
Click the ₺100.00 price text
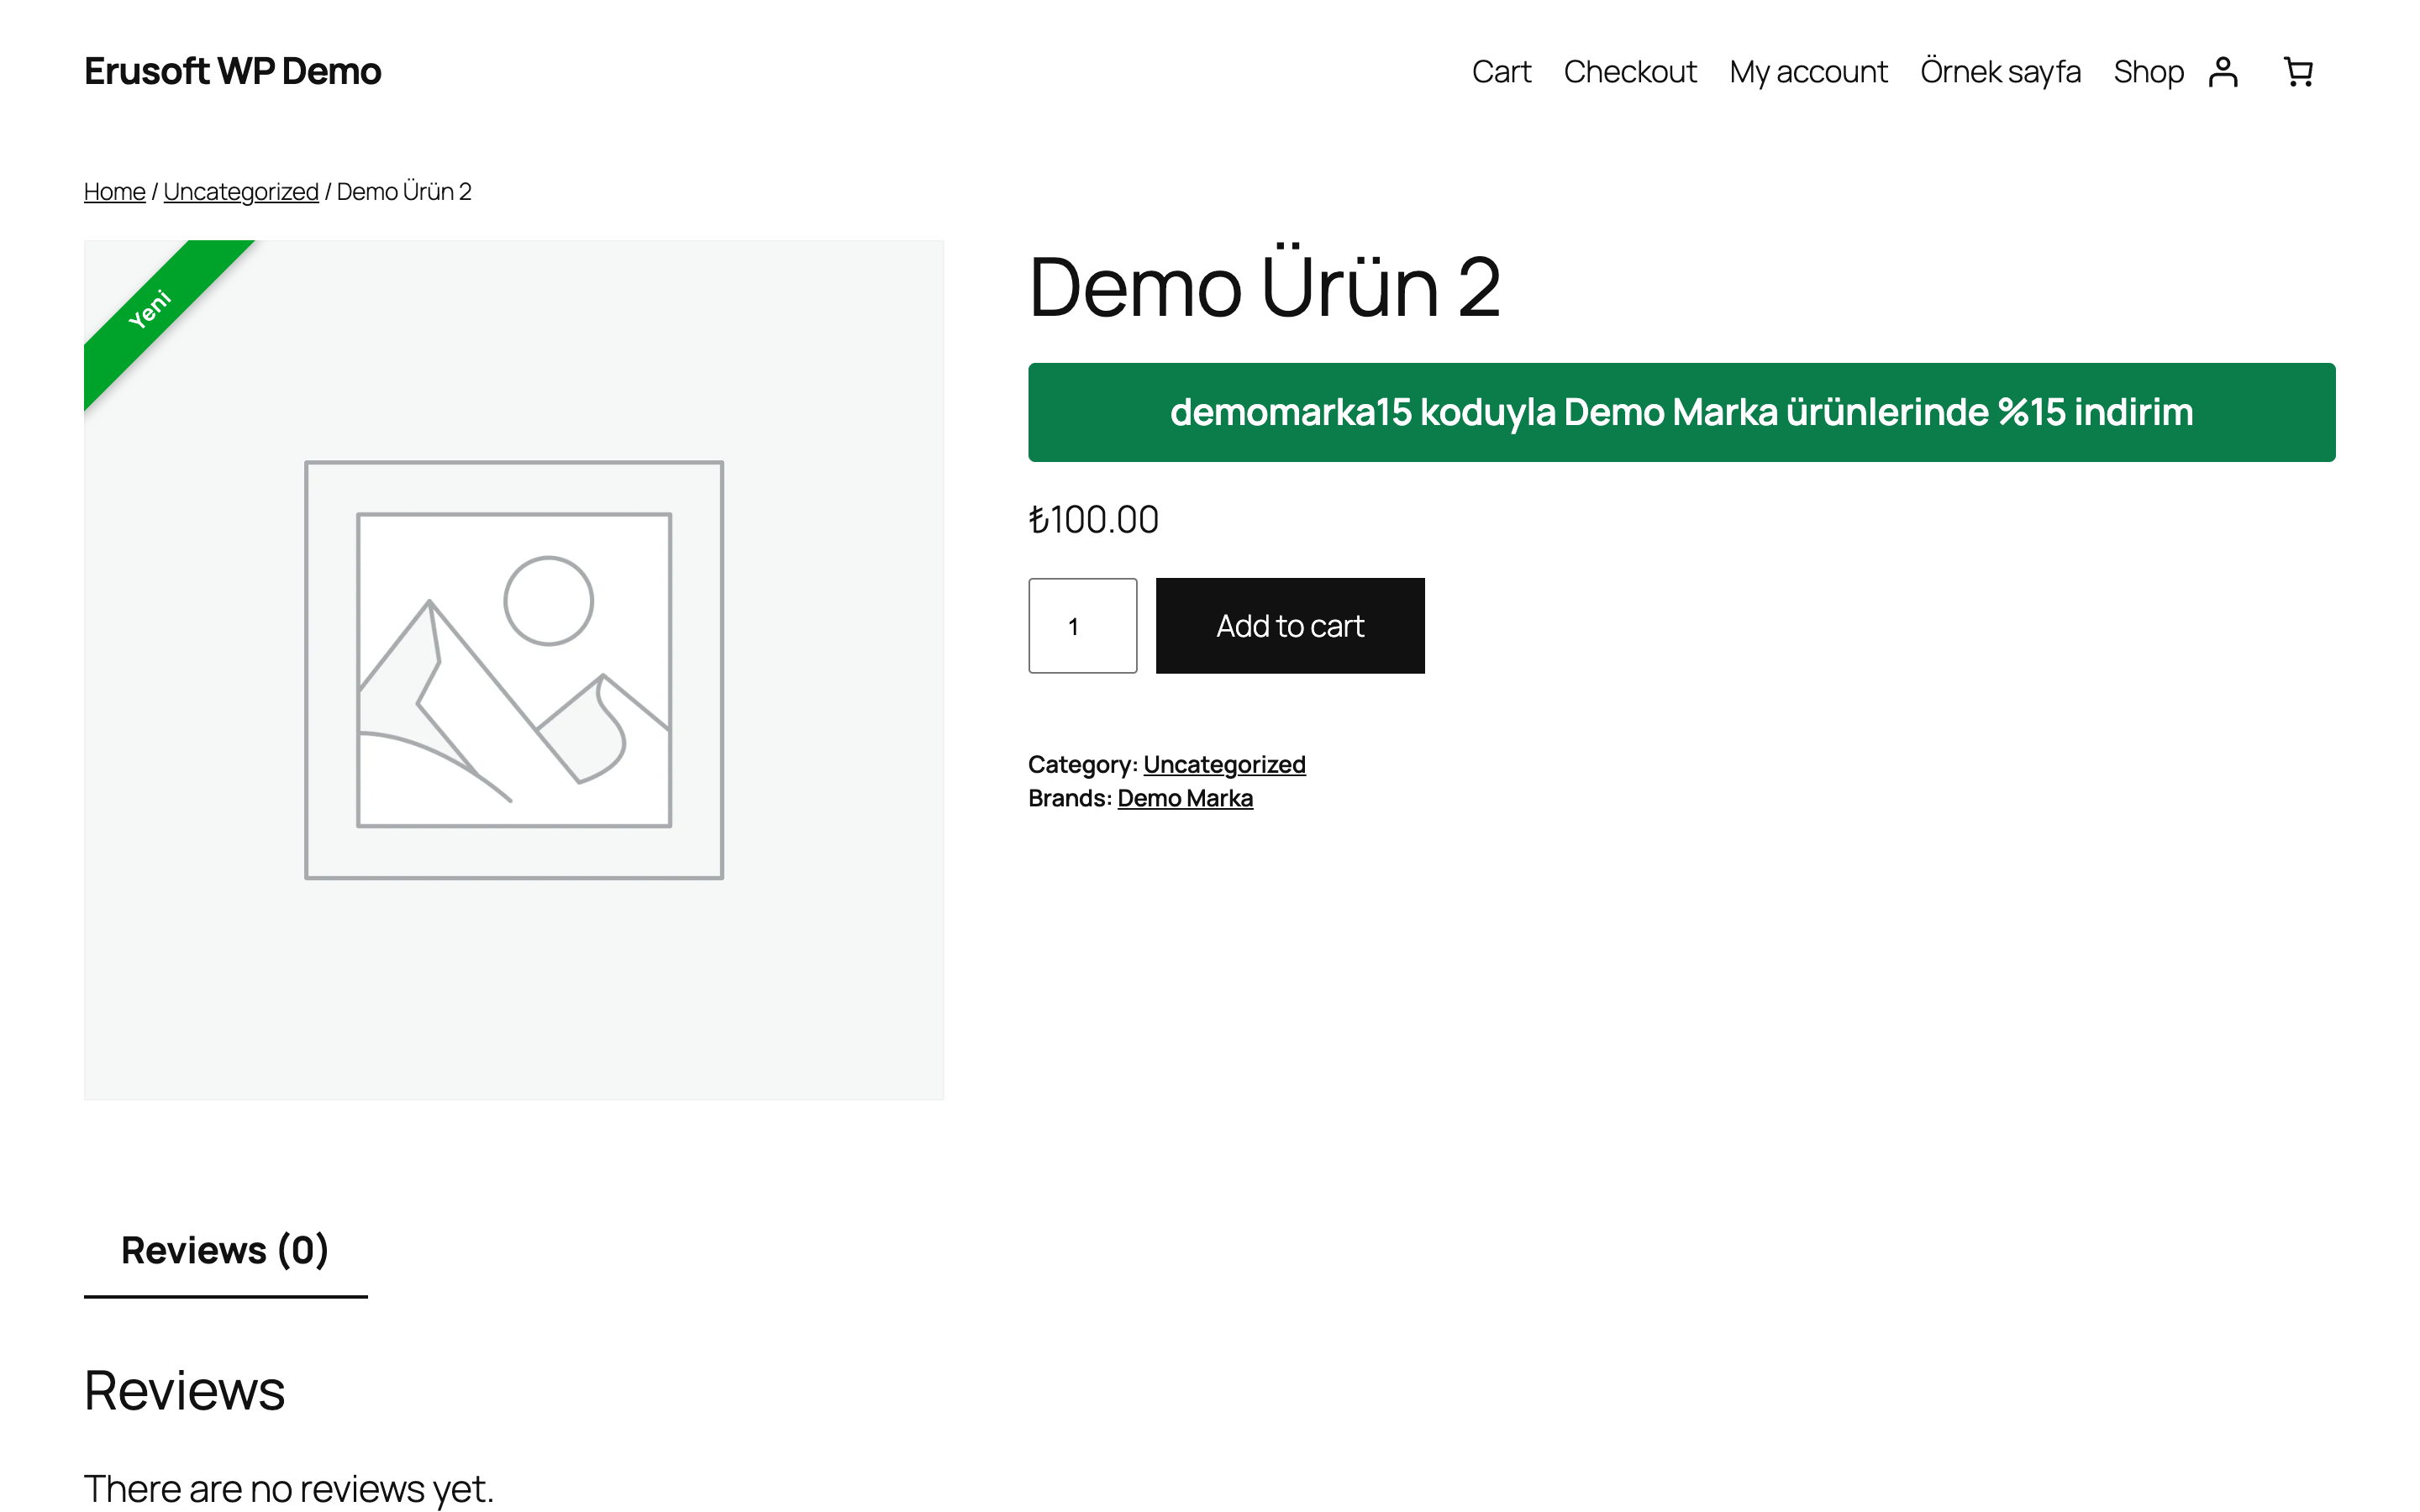coord(1093,520)
